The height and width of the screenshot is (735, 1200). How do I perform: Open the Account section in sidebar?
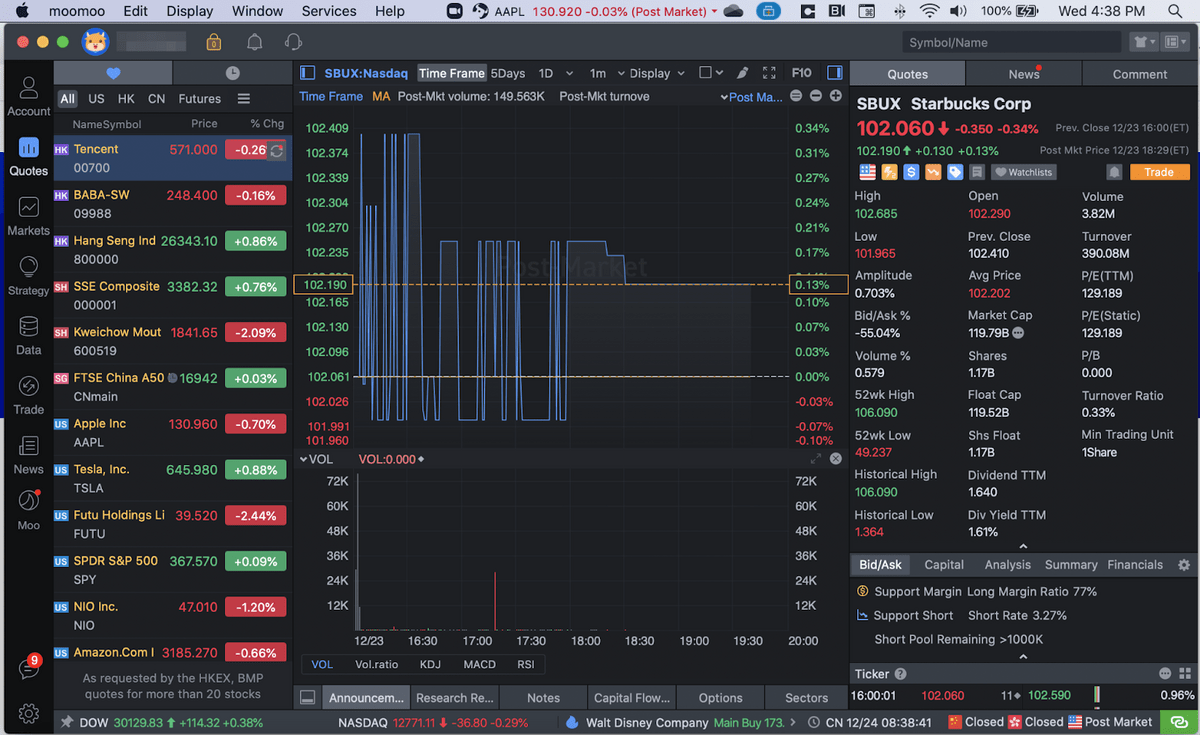28,97
